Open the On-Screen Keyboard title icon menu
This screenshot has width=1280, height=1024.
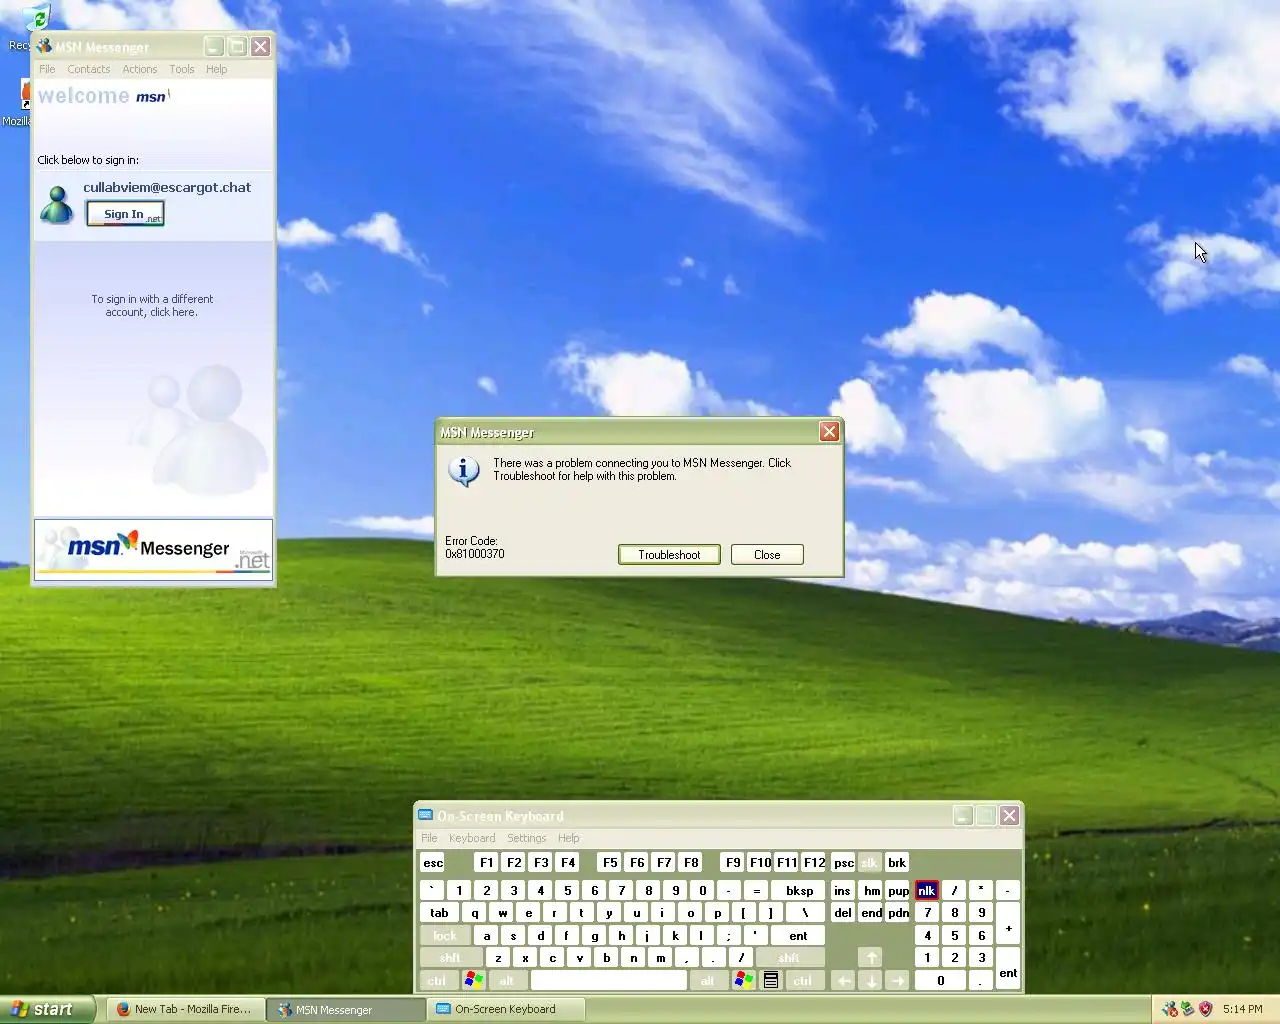click(425, 816)
